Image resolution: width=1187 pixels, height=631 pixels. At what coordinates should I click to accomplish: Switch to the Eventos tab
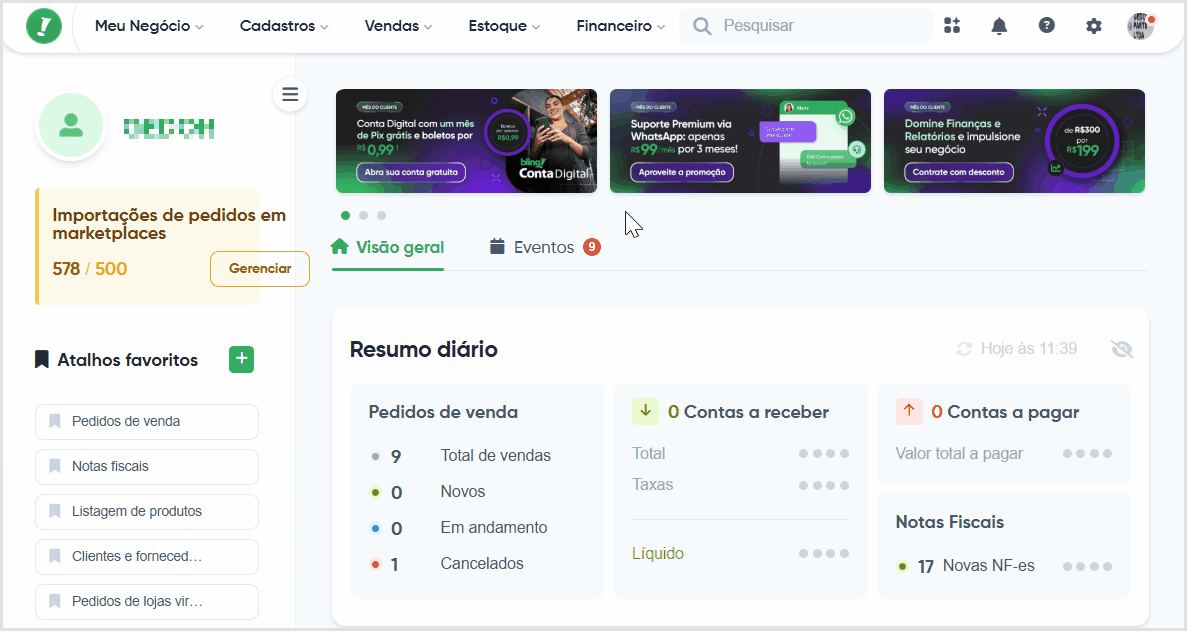pos(545,247)
